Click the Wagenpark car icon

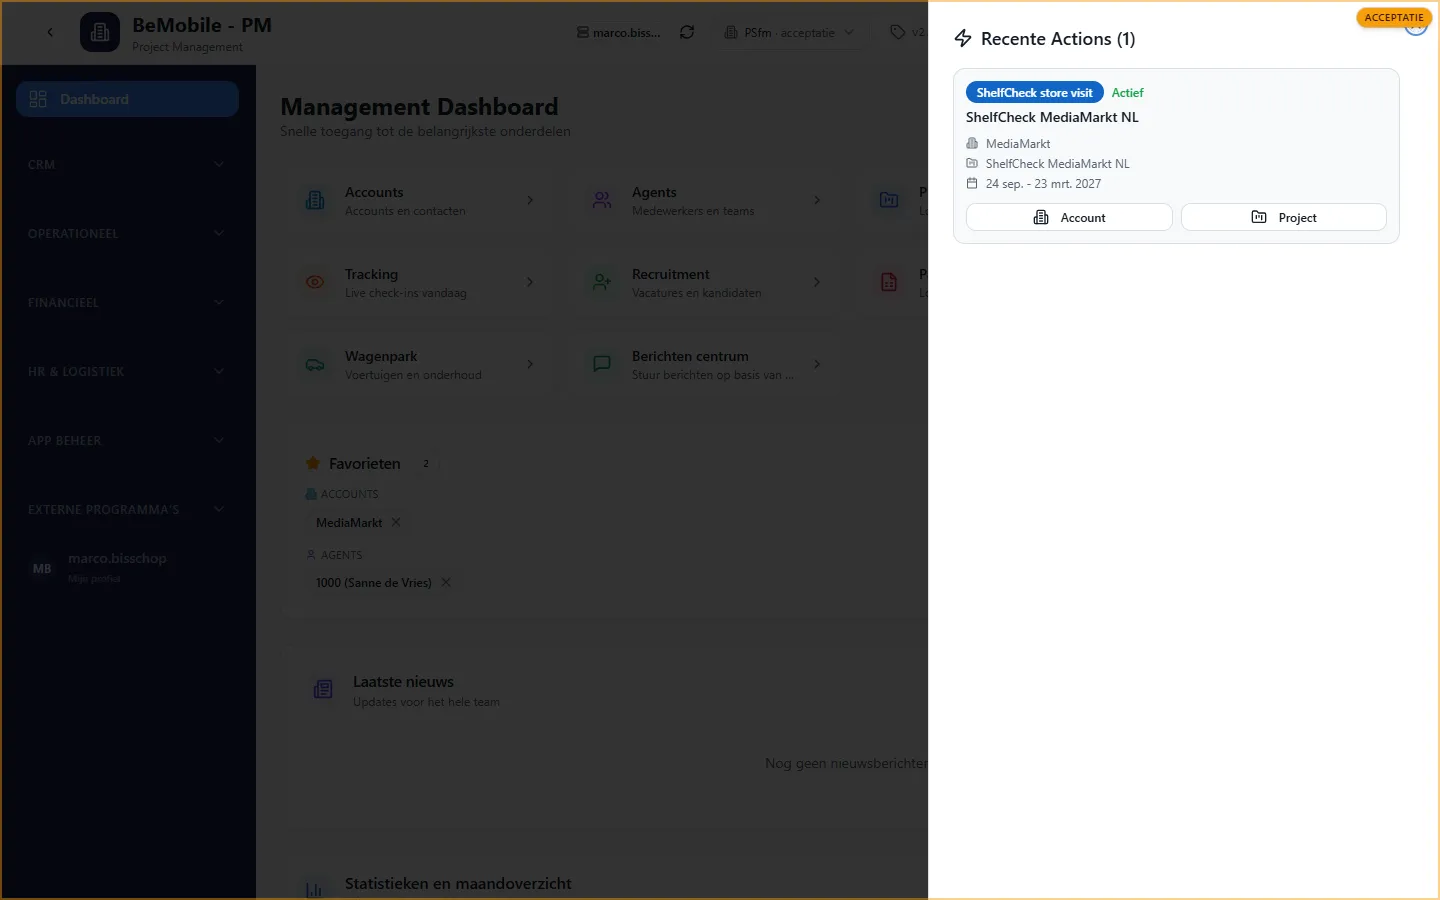315,364
